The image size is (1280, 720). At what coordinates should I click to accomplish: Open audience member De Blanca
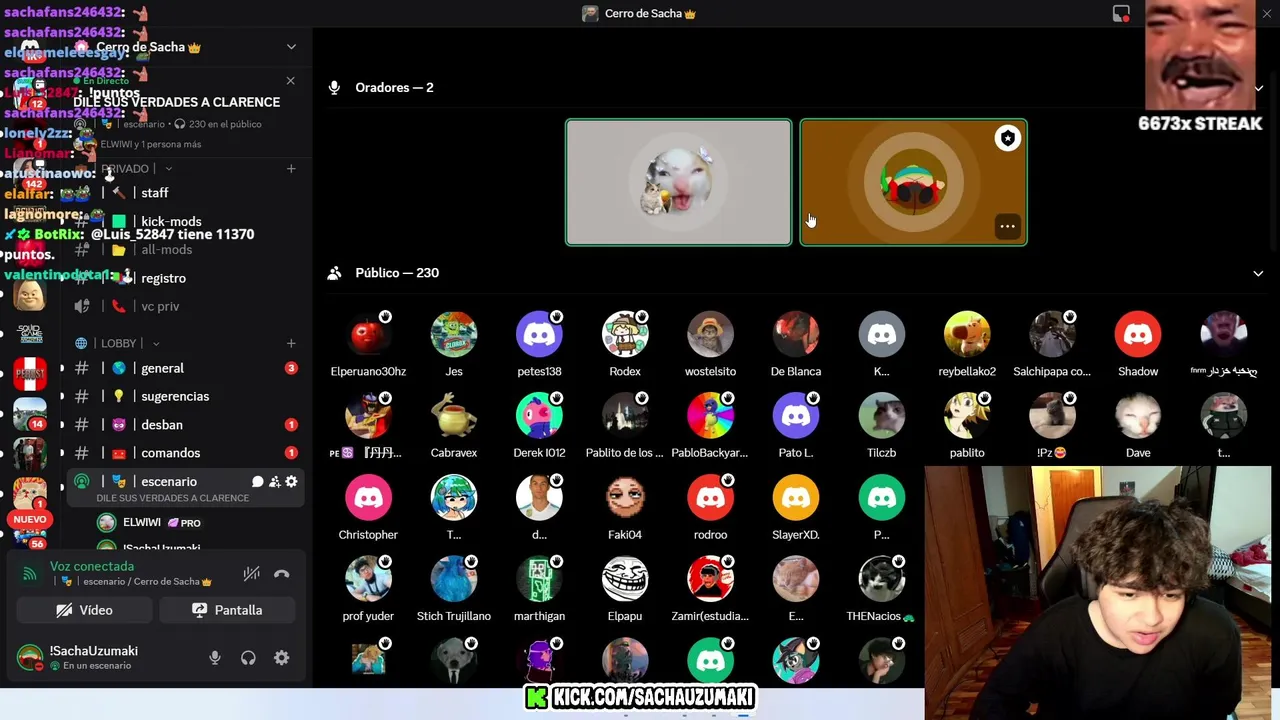[796, 344]
